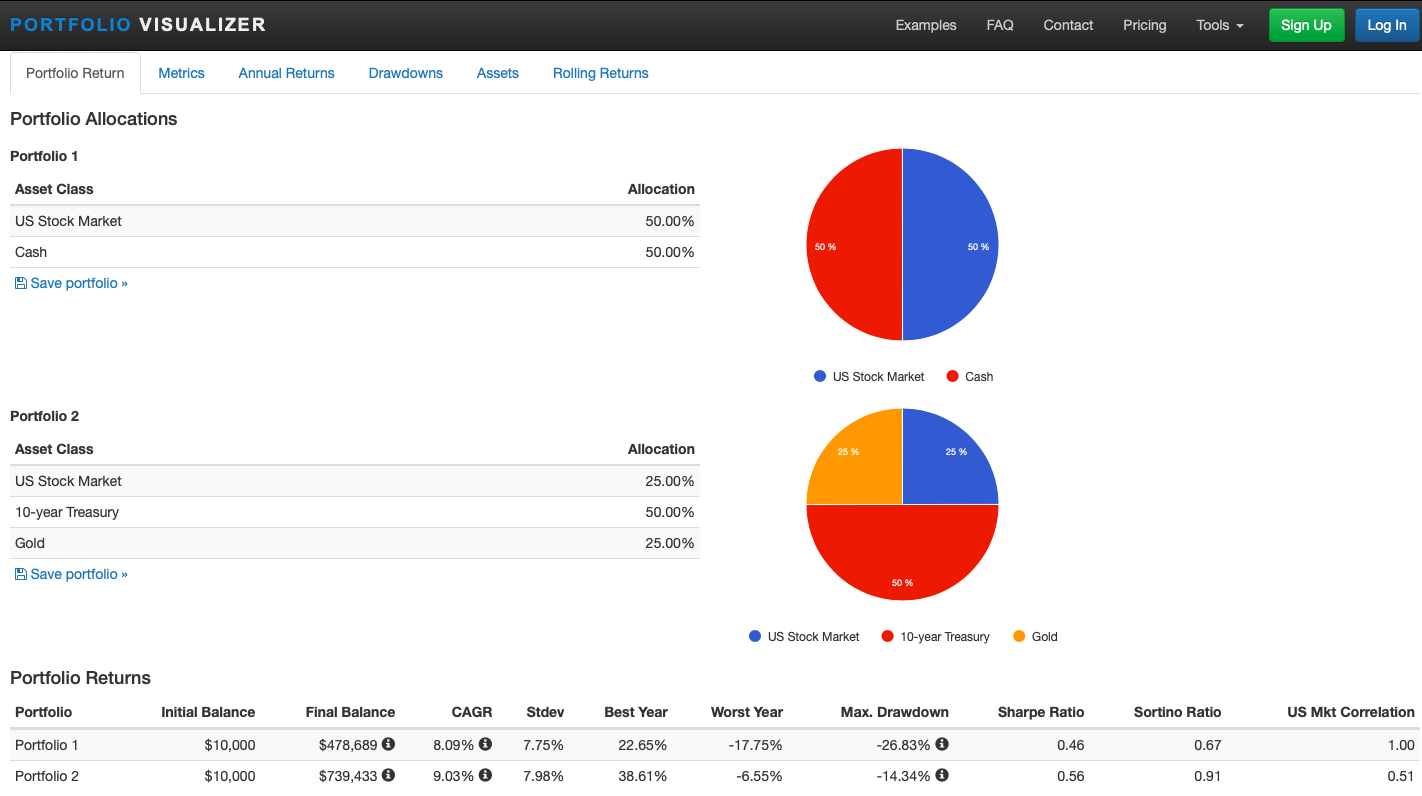The image size is (1422, 796).
Task: Click info icon beside Portfolio 1 max drawdown
Action: 941,744
